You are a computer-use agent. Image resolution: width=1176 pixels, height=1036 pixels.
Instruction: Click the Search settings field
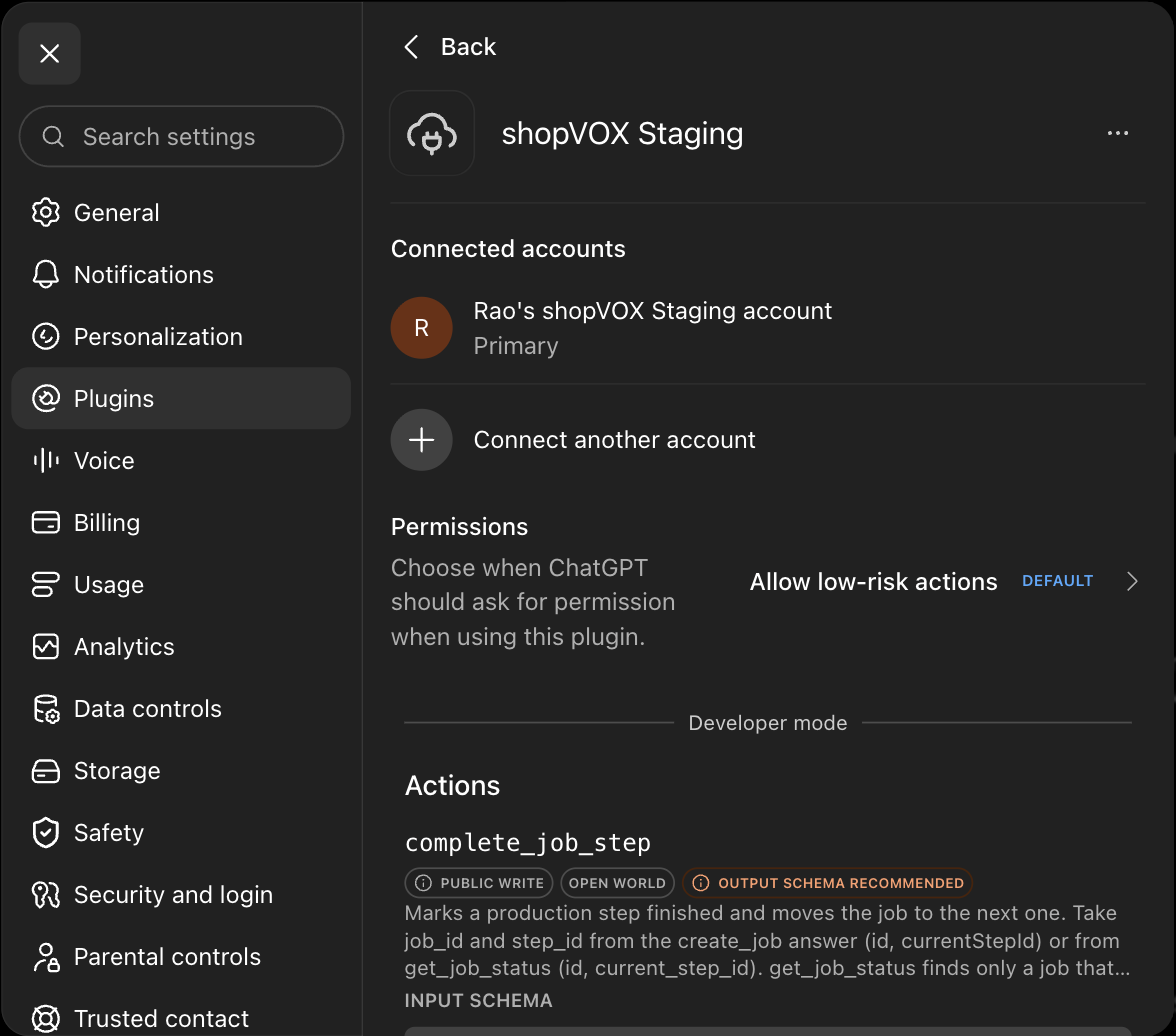pos(182,137)
